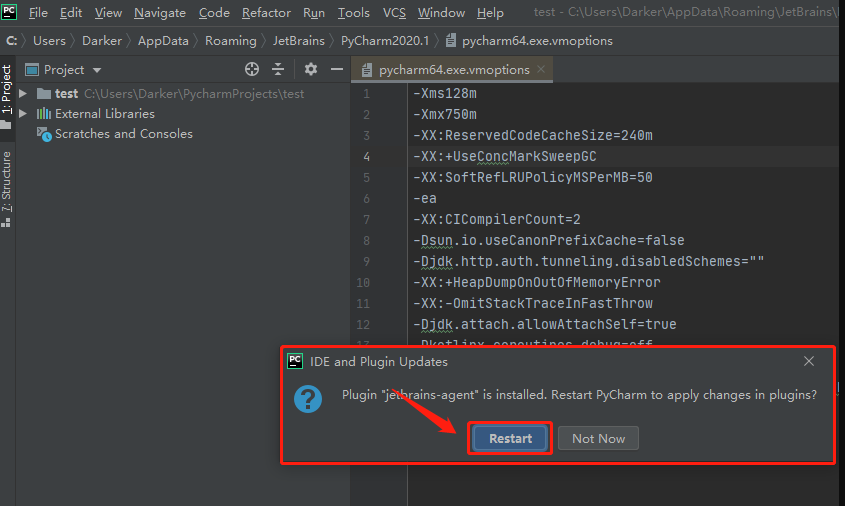Viewport: 845px width, 506px height.
Task: Click the Scratches and Consoles icon
Action: coord(44,134)
